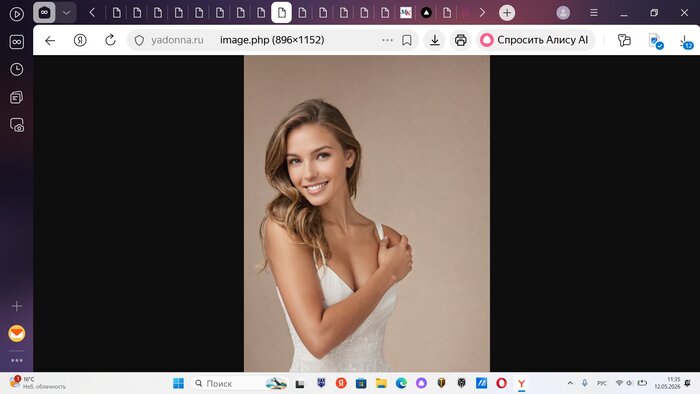This screenshot has height=394, width=700.
Task: Open the downloads arrow button
Action: (434, 40)
